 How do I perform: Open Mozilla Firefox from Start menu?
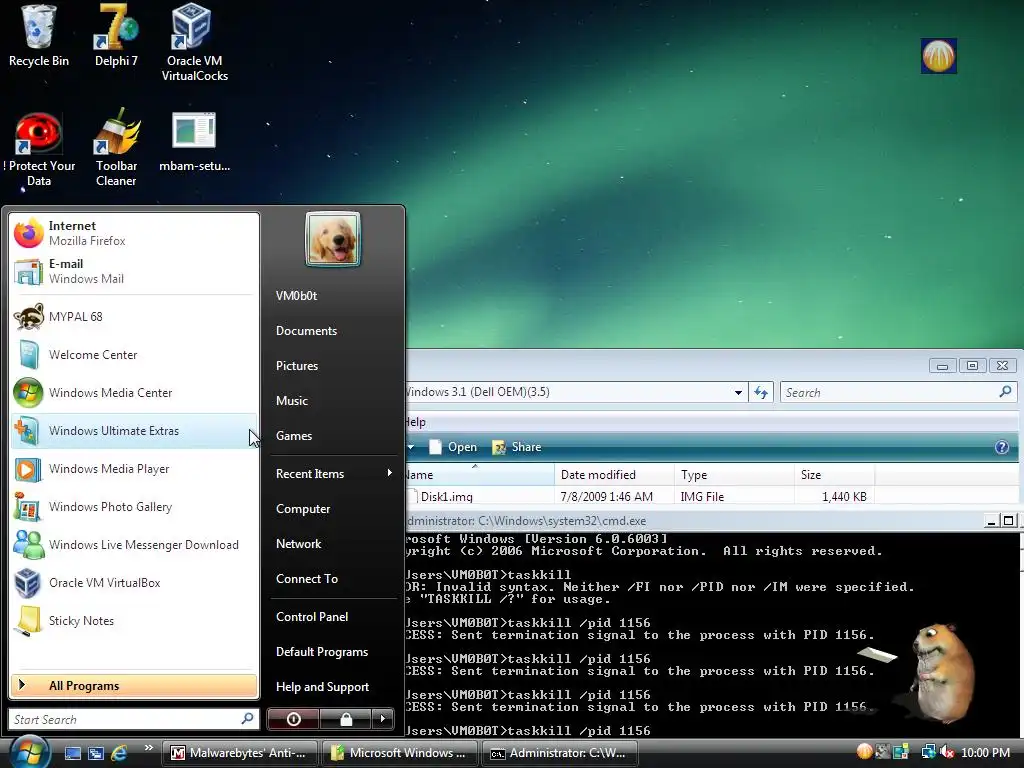[x=134, y=233]
